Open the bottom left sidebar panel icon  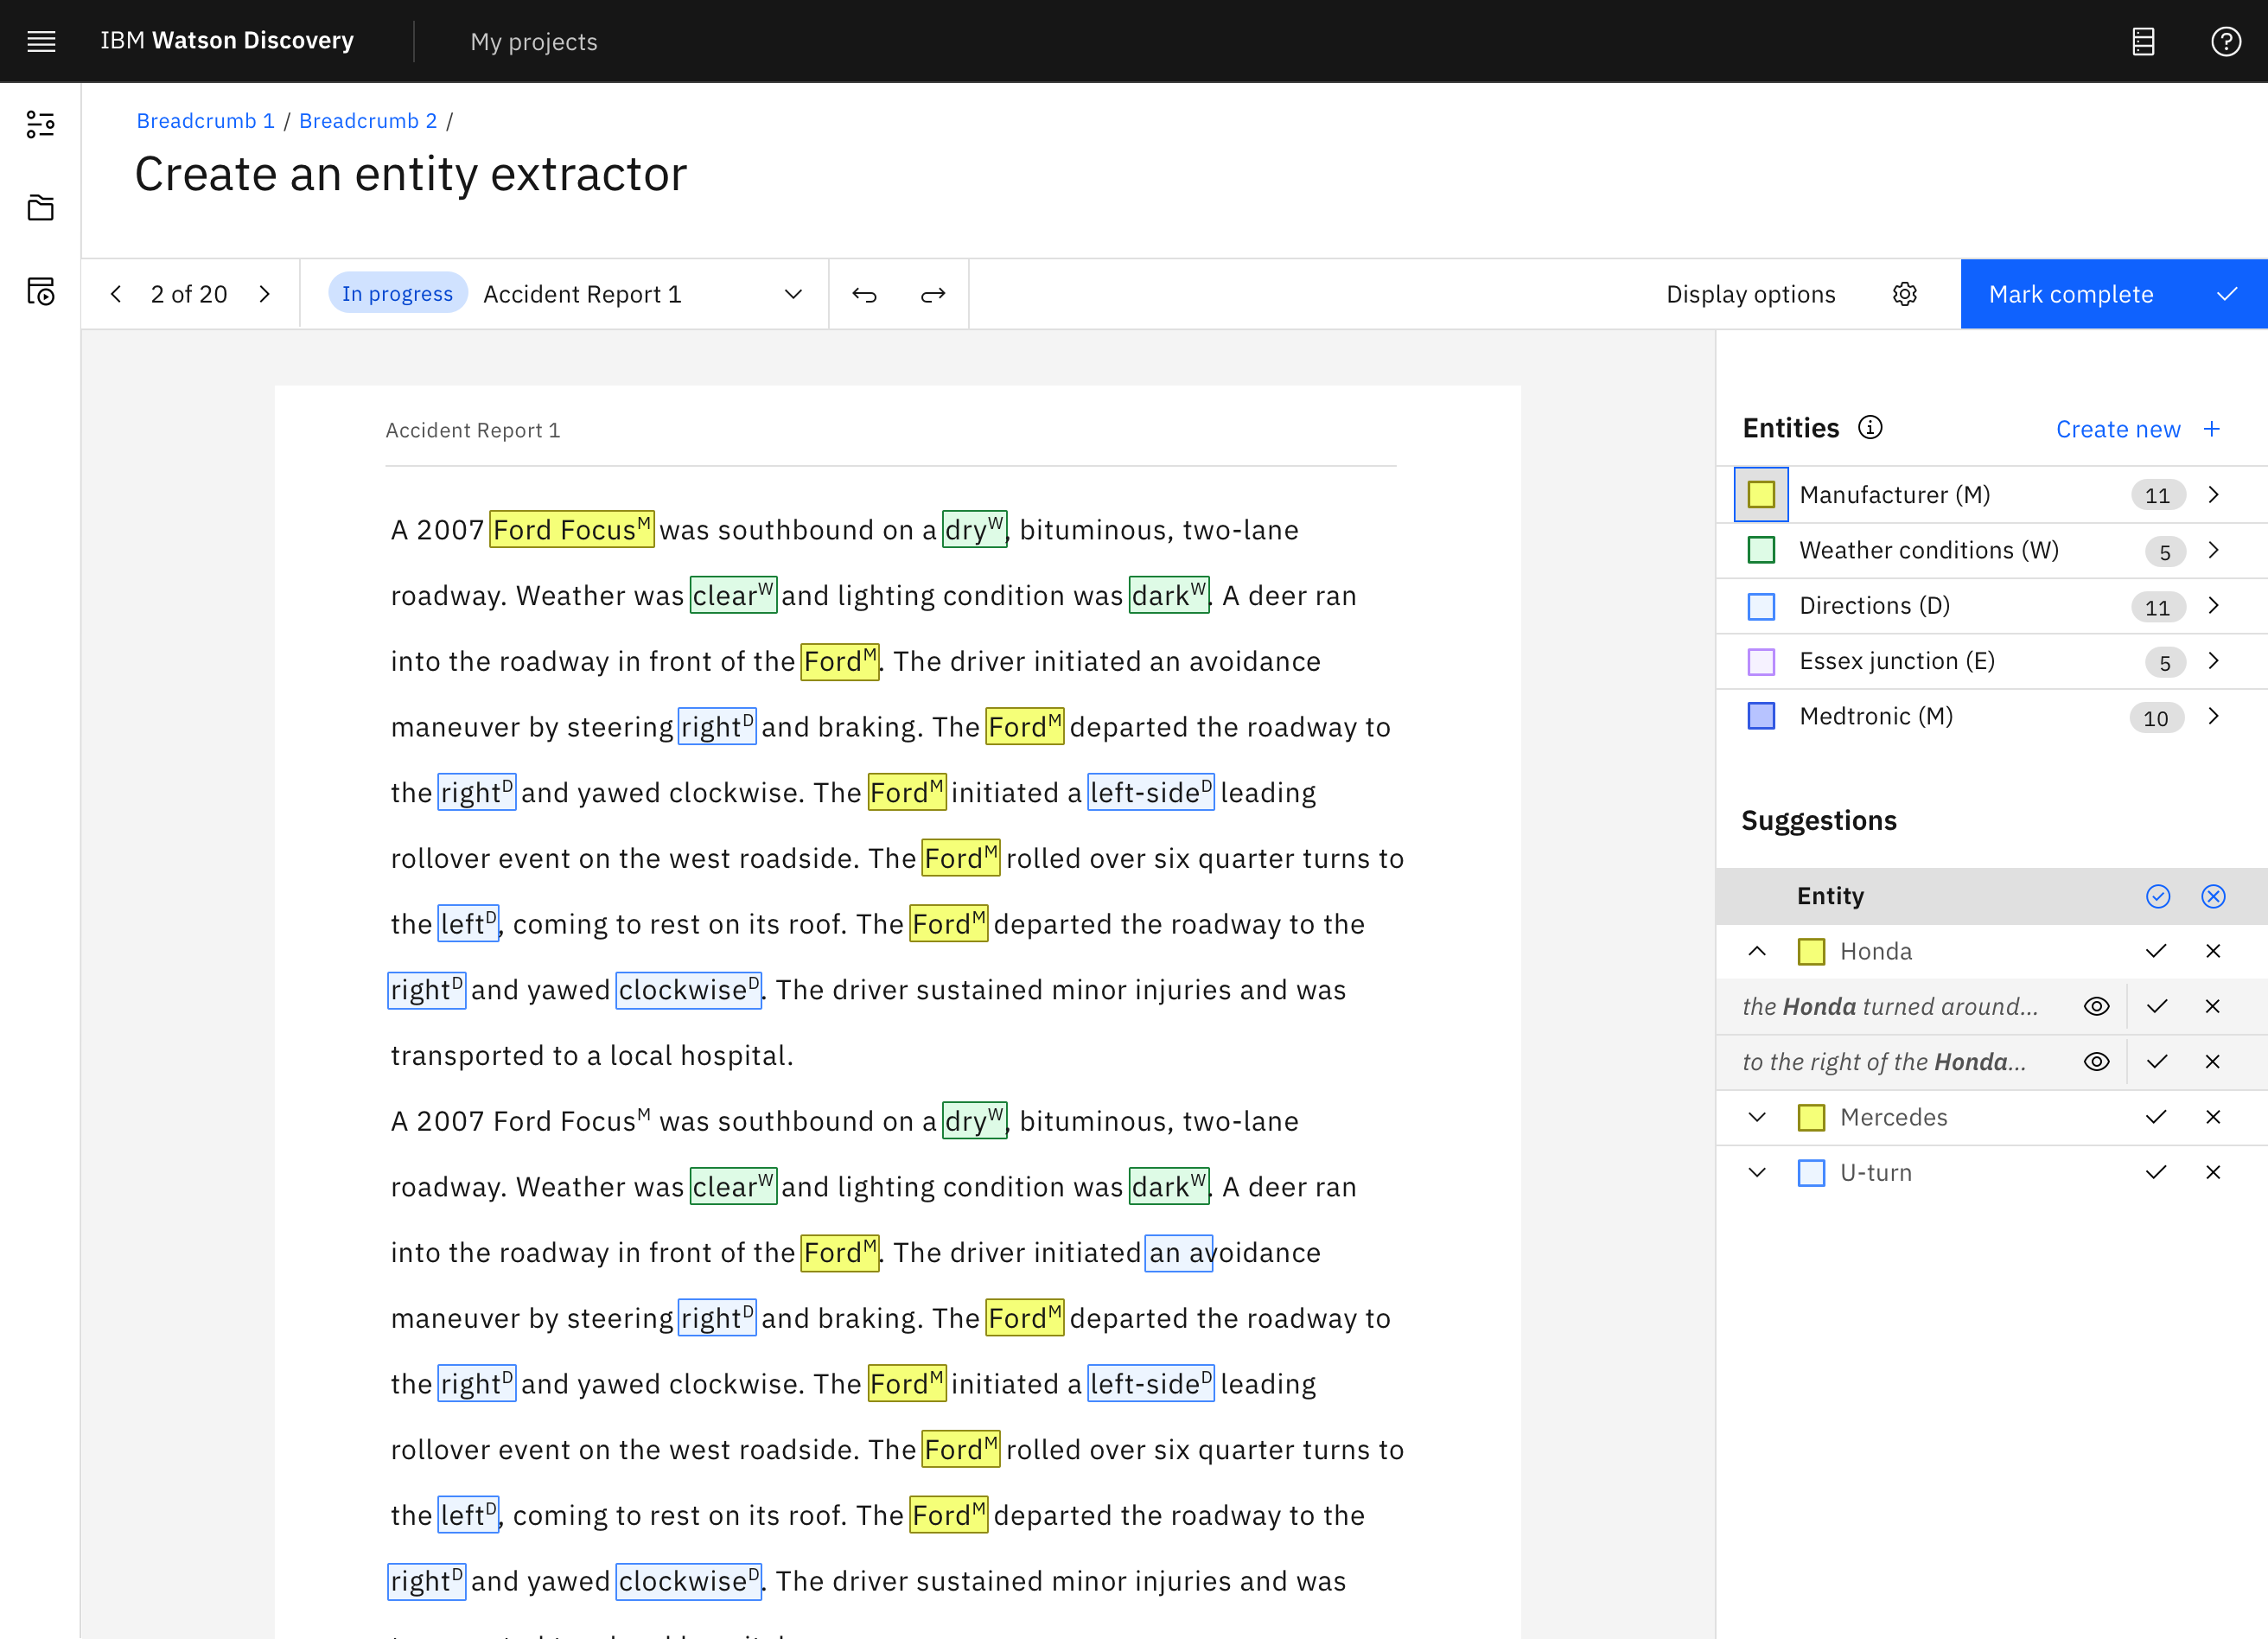tap(41, 291)
